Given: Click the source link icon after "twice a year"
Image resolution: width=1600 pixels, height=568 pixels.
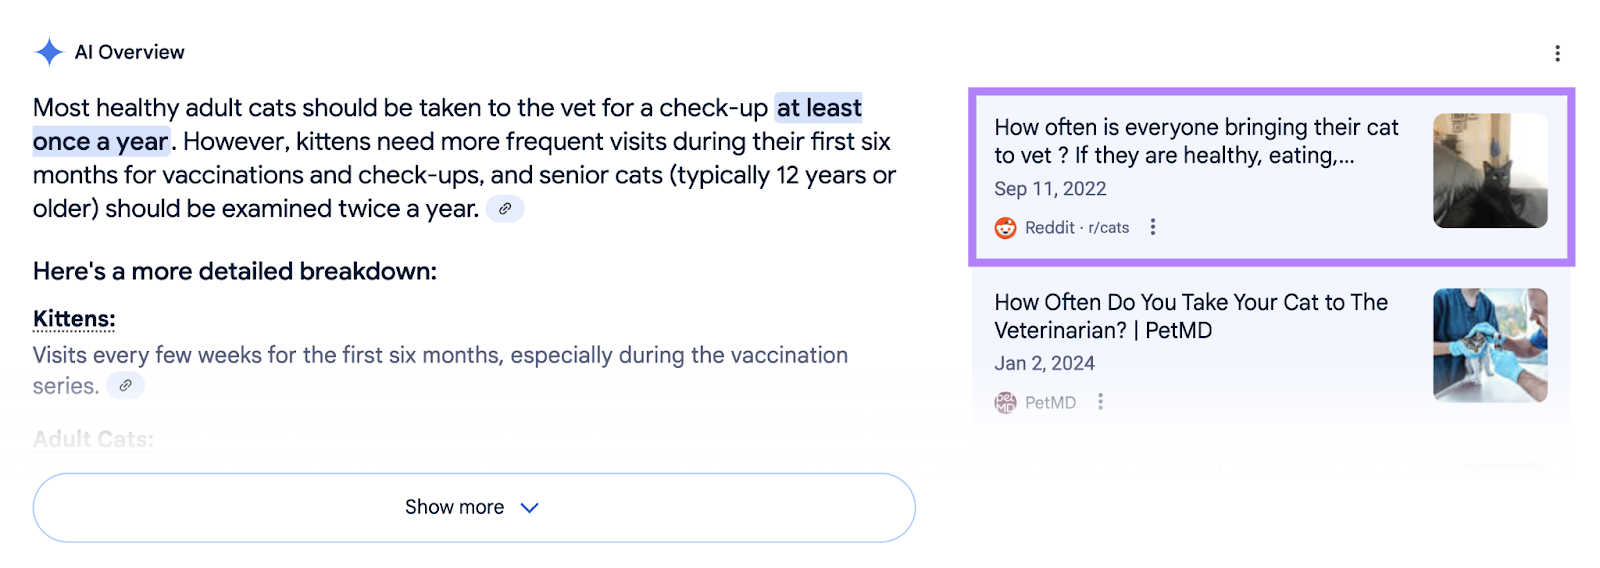Looking at the screenshot, I should click(505, 209).
